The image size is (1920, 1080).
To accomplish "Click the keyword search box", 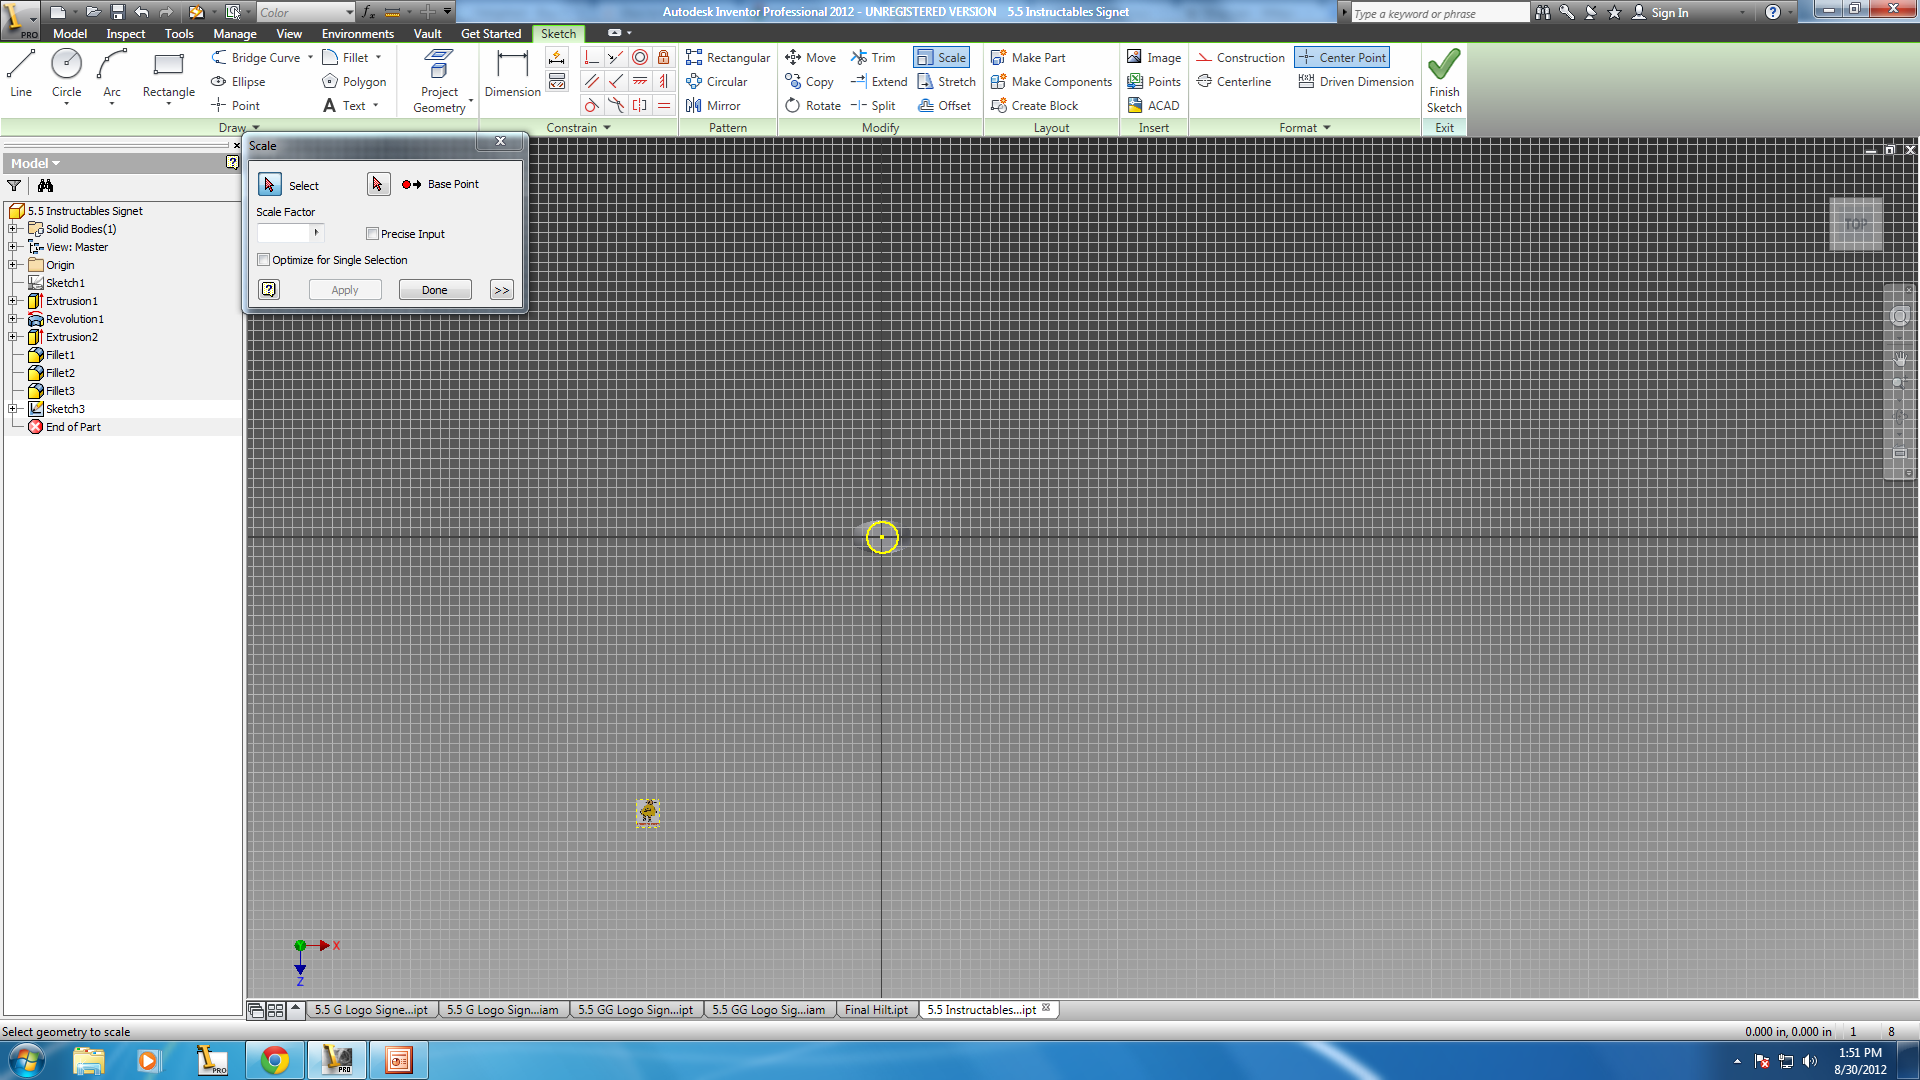I will 1440,13.
